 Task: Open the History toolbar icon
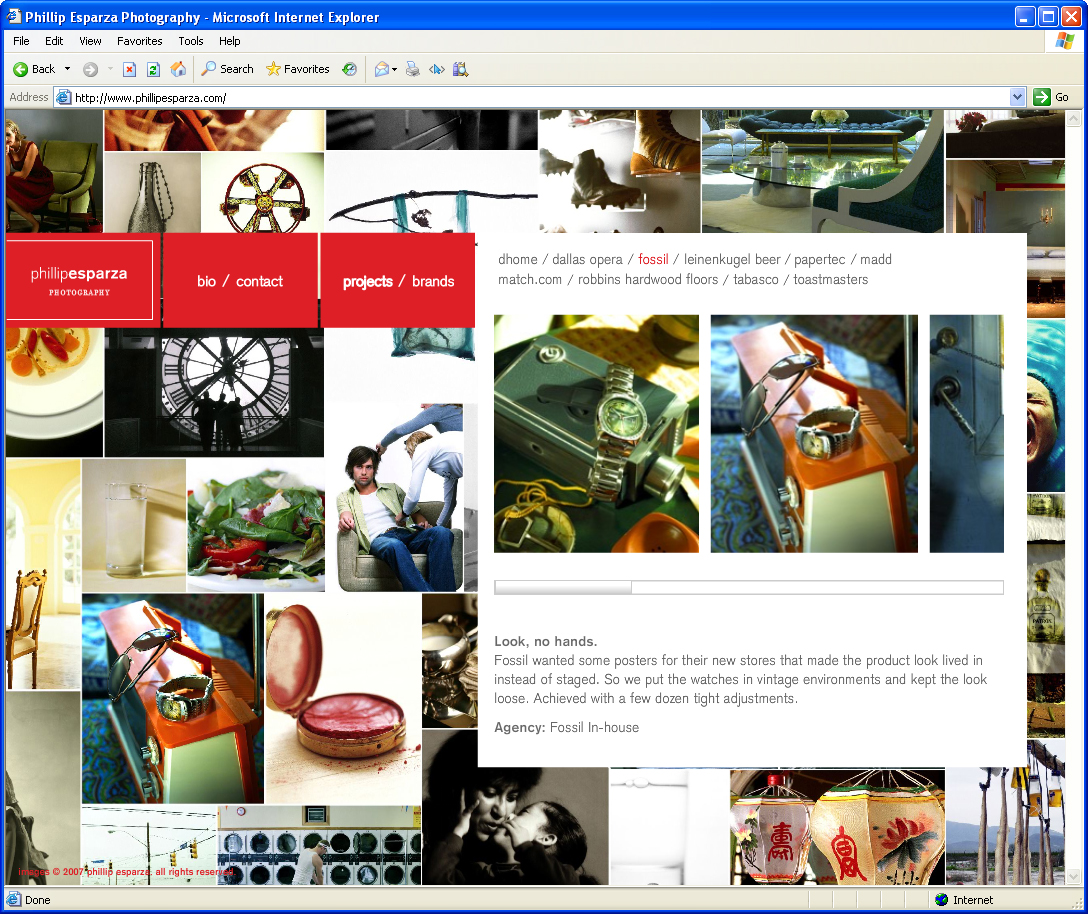(349, 69)
